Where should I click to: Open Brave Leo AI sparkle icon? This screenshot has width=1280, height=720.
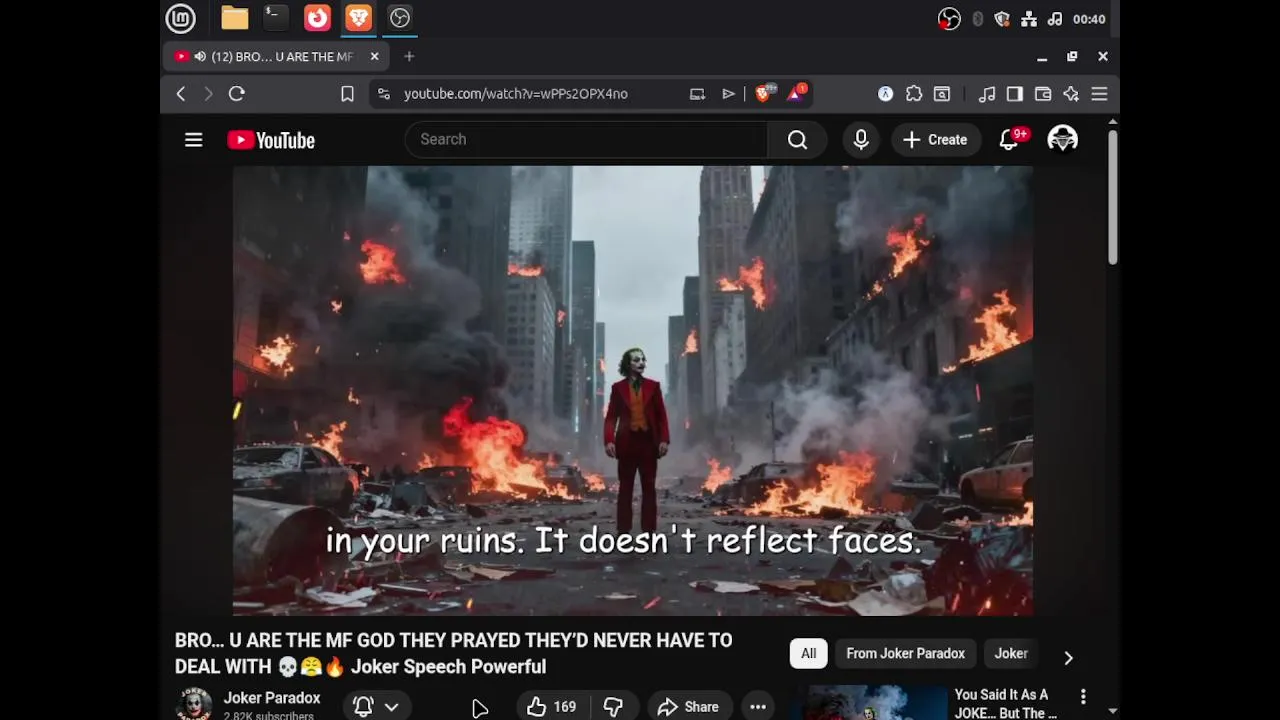click(x=1071, y=94)
